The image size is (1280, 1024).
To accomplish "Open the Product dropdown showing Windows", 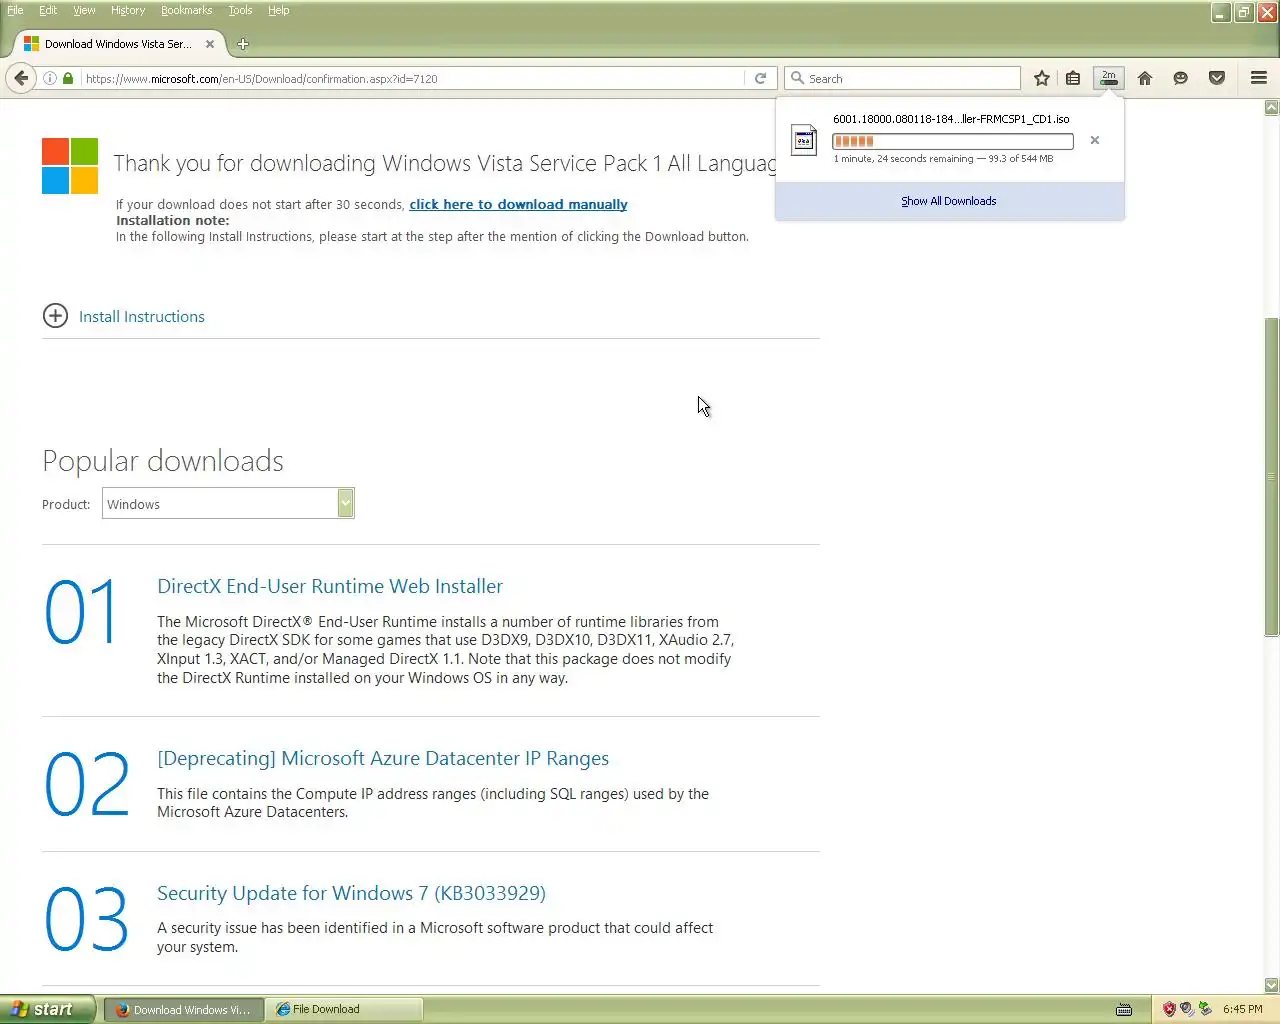I will click(228, 503).
